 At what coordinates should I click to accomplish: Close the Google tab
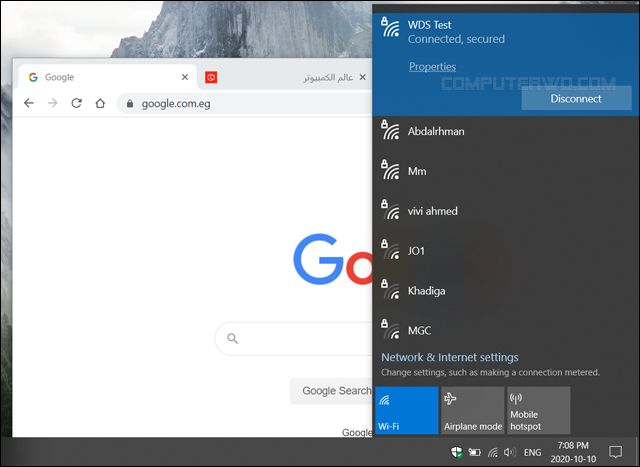coord(185,77)
